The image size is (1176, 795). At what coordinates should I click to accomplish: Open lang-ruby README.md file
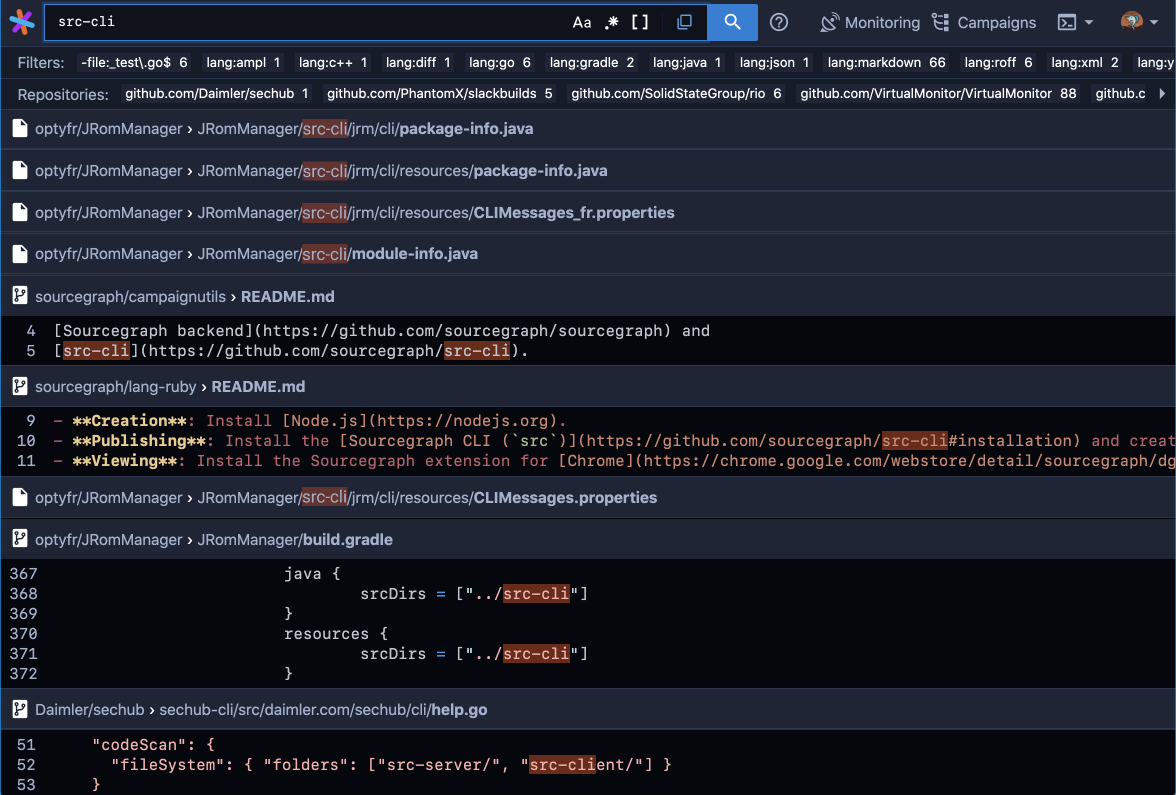258,387
